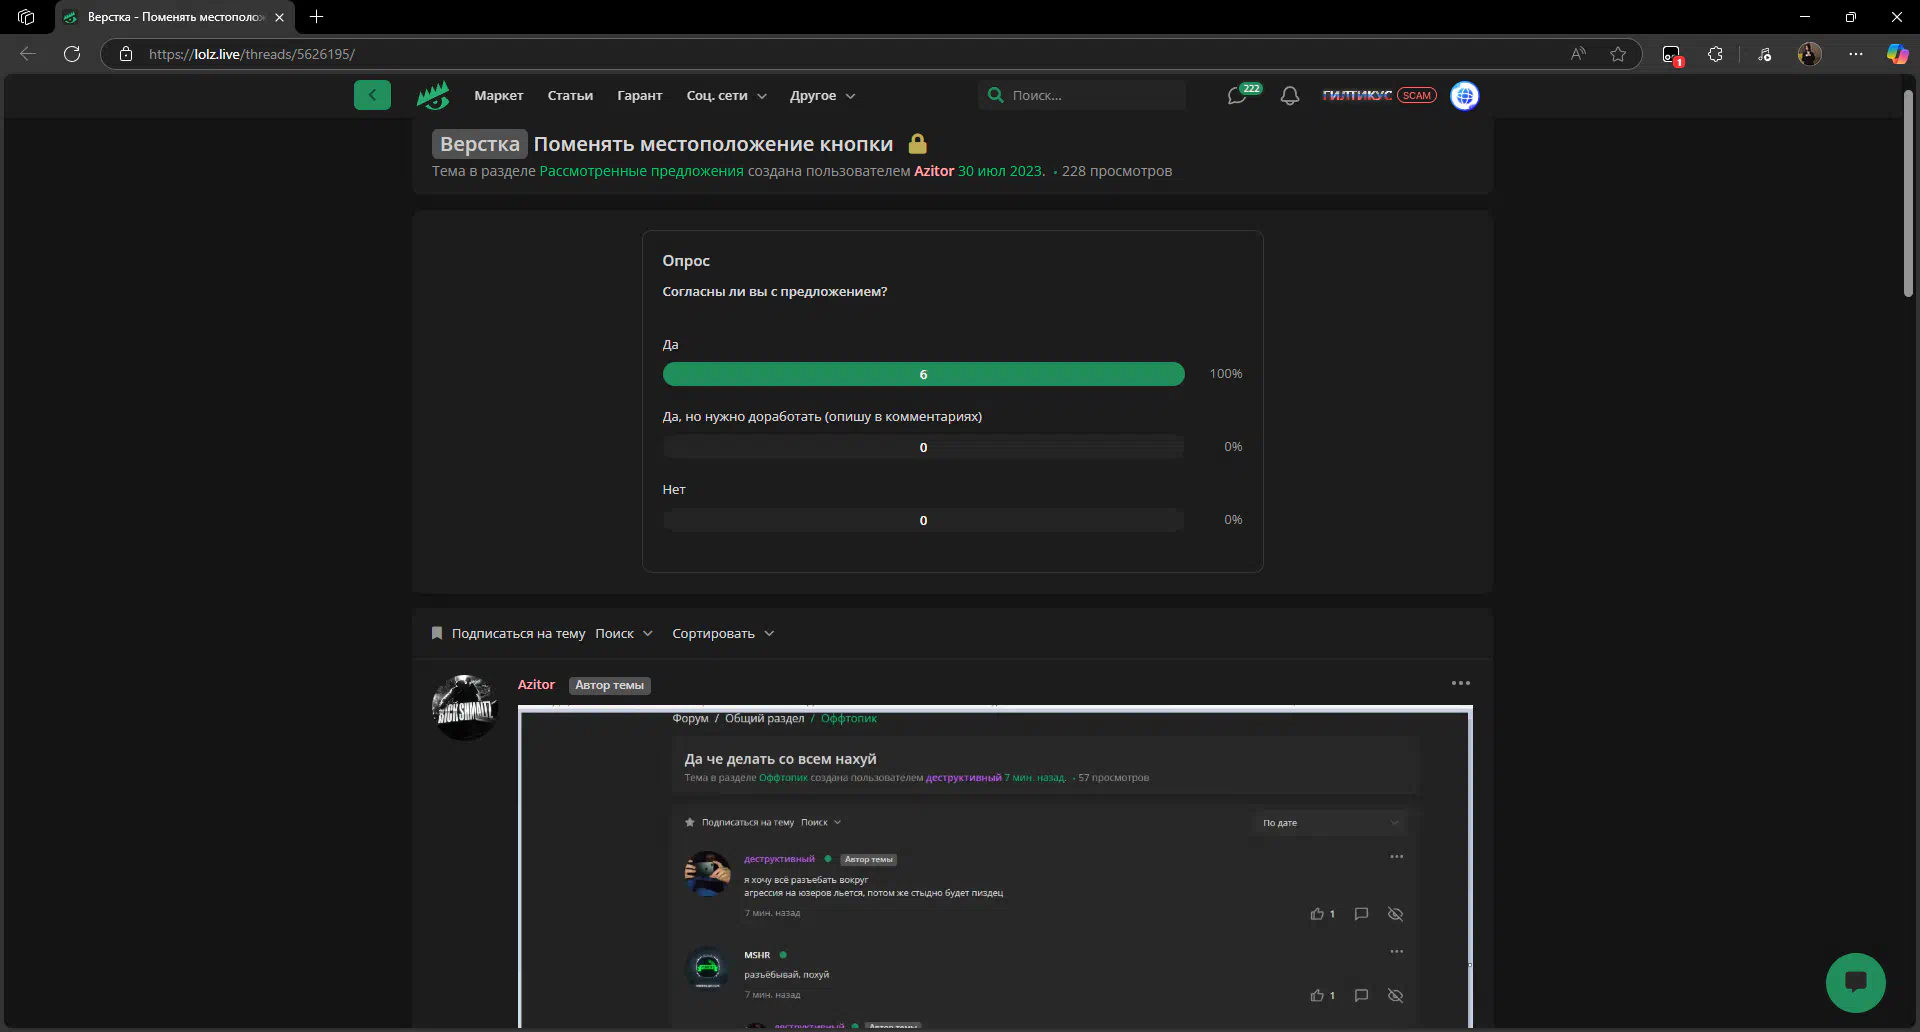The height and width of the screenshot is (1032, 1920).
Task: Open browser settings and more menu
Action: (1856, 54)
